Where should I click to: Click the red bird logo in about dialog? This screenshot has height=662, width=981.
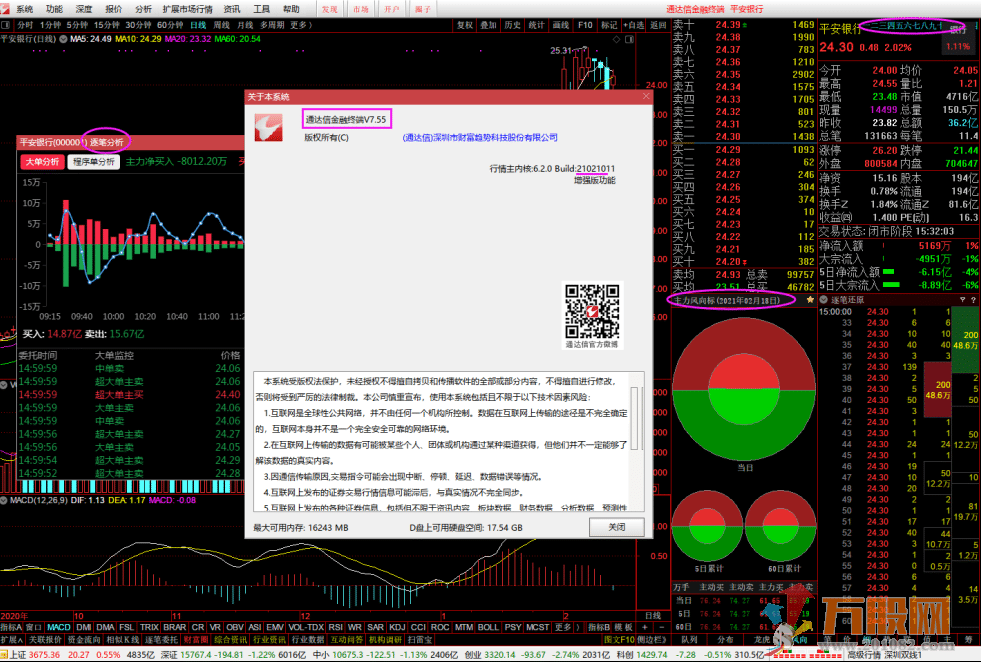pyautogui.click(x=268, y=127)
